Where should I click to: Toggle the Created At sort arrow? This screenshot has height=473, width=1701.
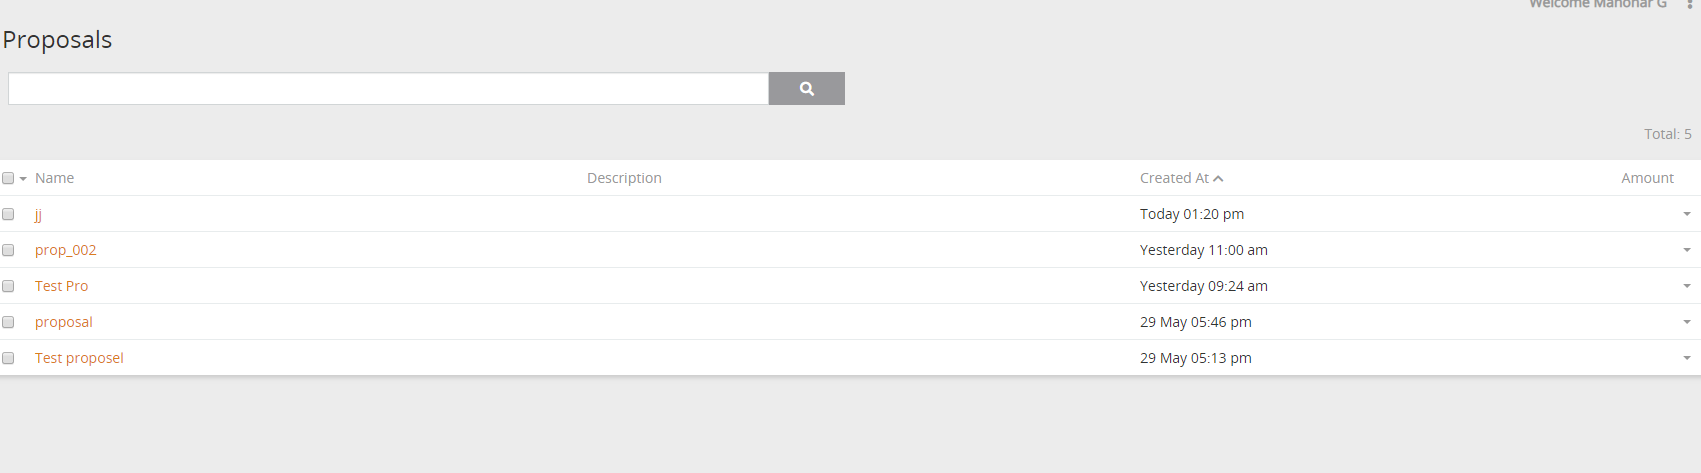pos(1218,179)
